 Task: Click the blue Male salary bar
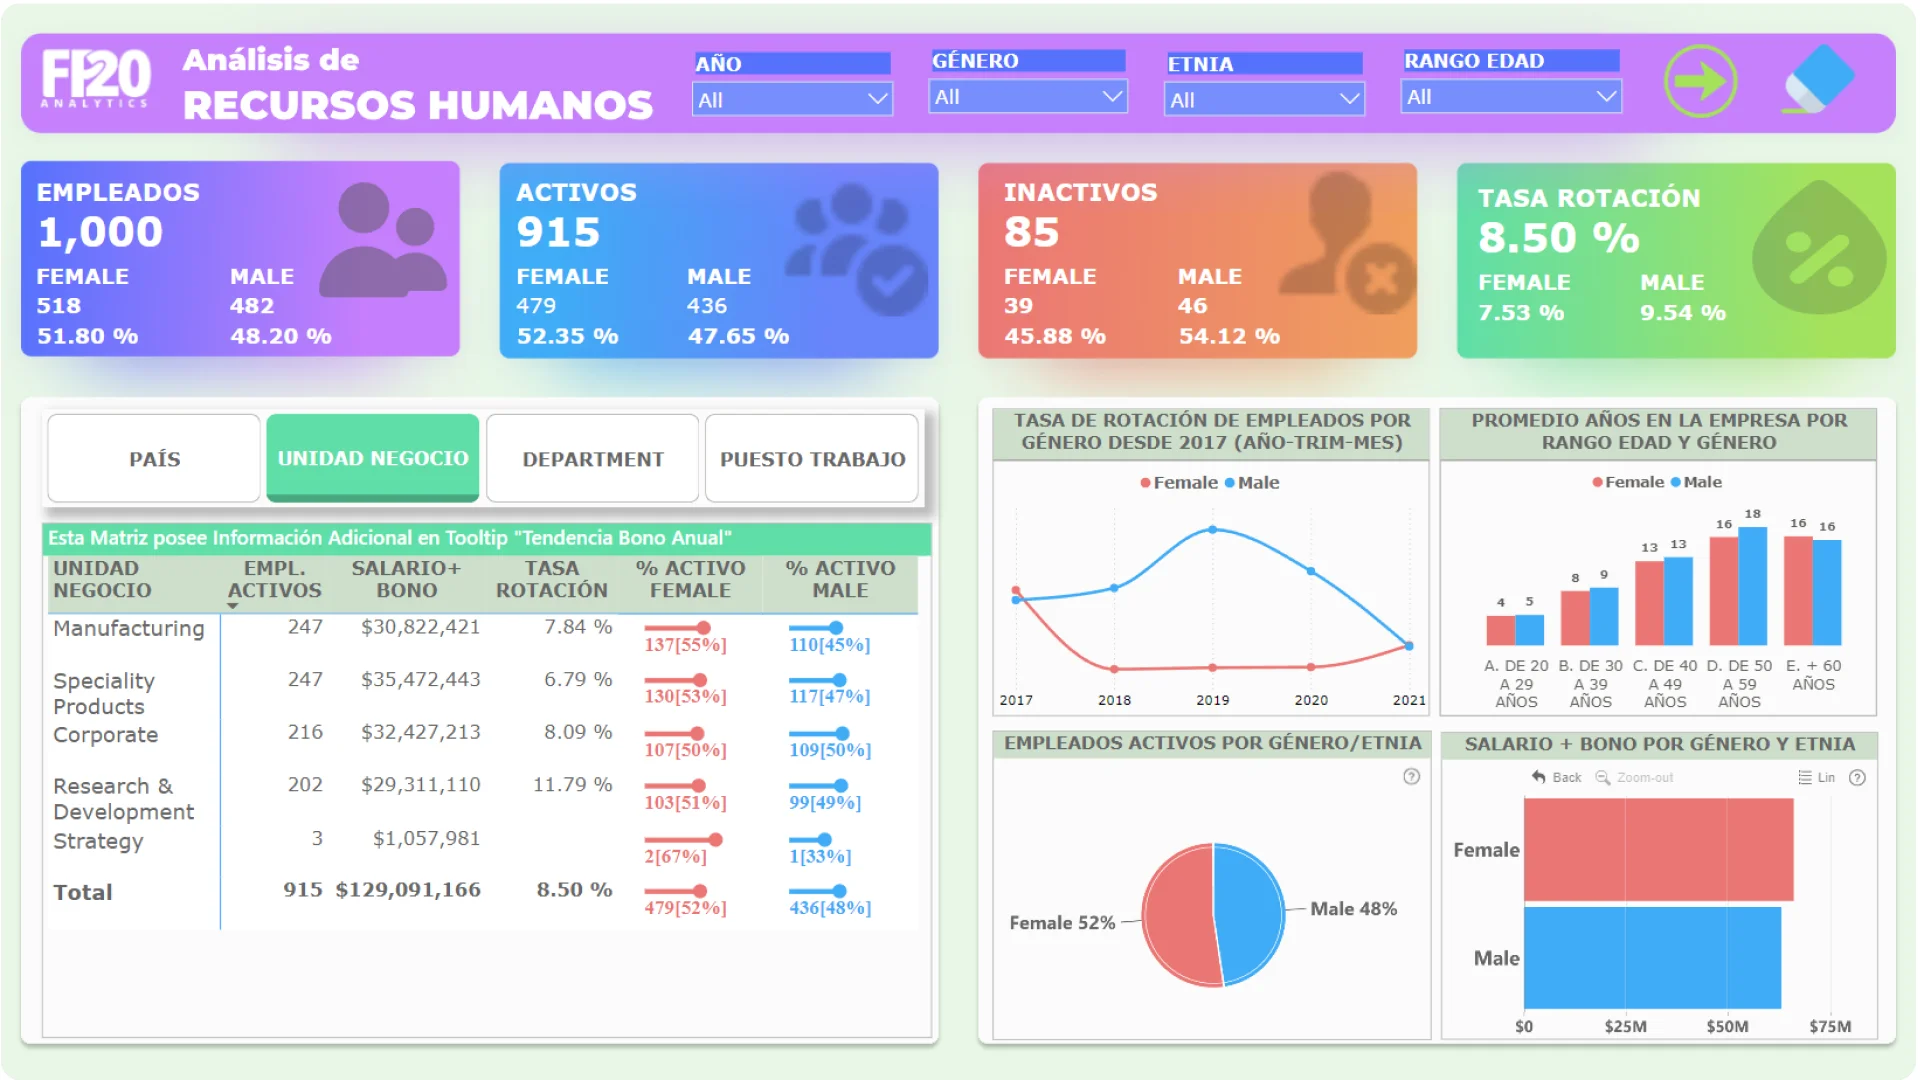tap(1652, 957)
